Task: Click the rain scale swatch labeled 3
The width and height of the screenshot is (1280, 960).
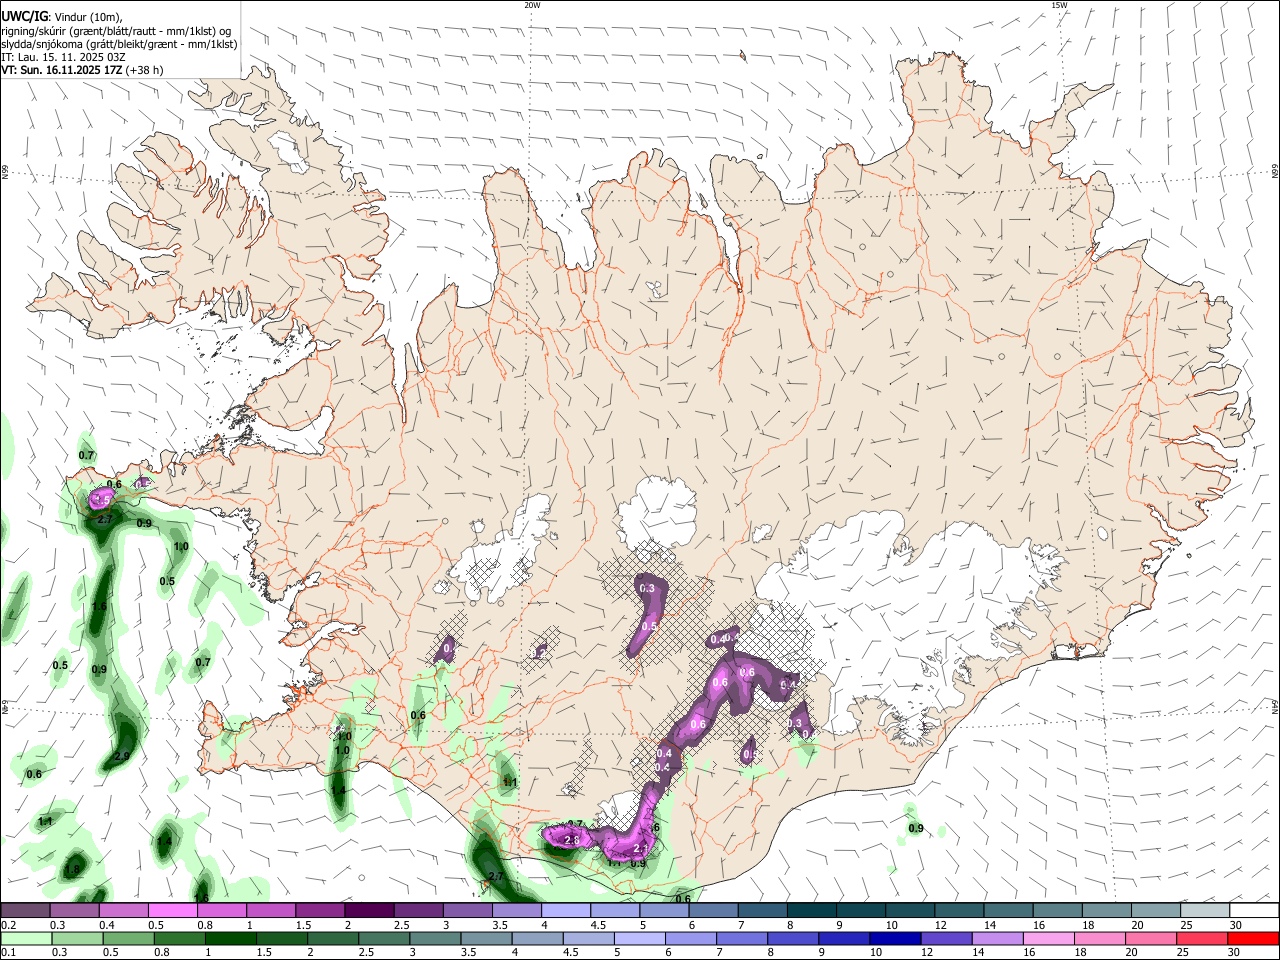Action: (436, 938)
